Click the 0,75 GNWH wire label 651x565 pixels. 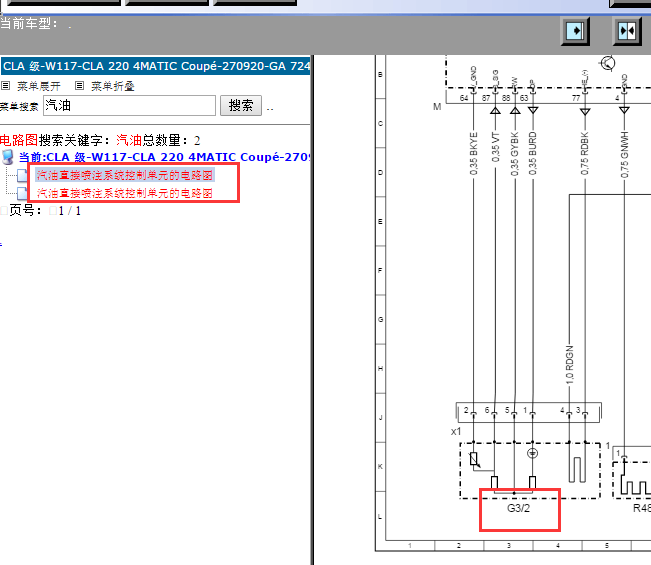point(624,154)
